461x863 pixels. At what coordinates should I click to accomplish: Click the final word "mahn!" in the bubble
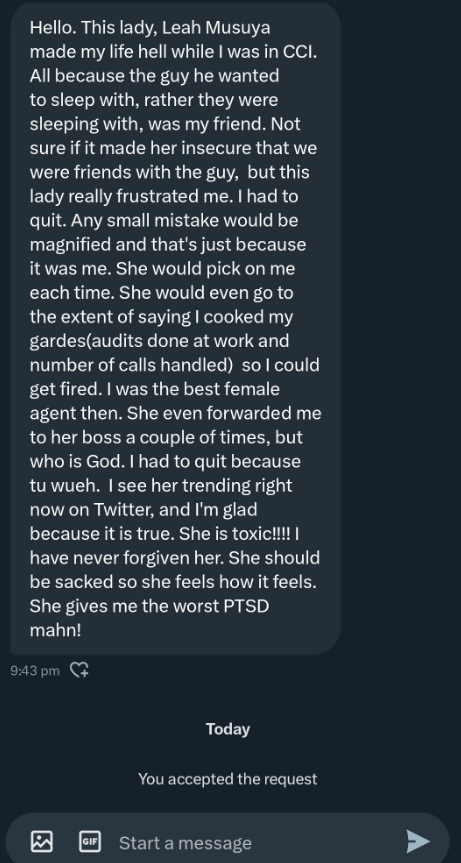(56, 630)
